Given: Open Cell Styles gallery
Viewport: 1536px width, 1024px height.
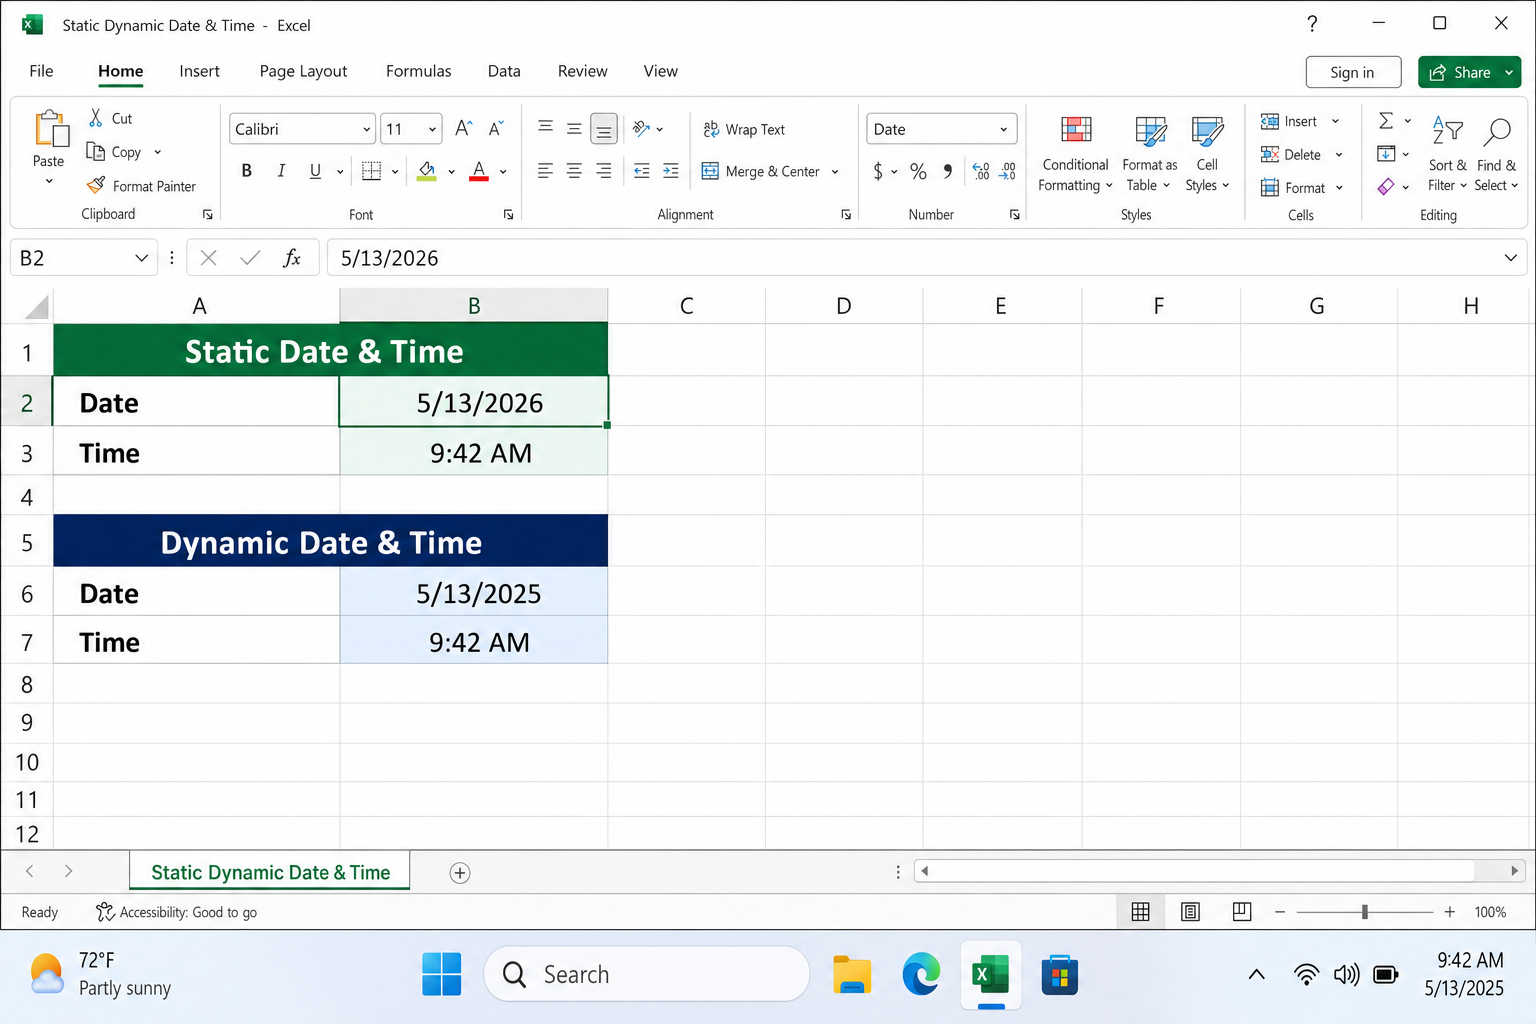Looking at the screenshot, I should 1207,154.
